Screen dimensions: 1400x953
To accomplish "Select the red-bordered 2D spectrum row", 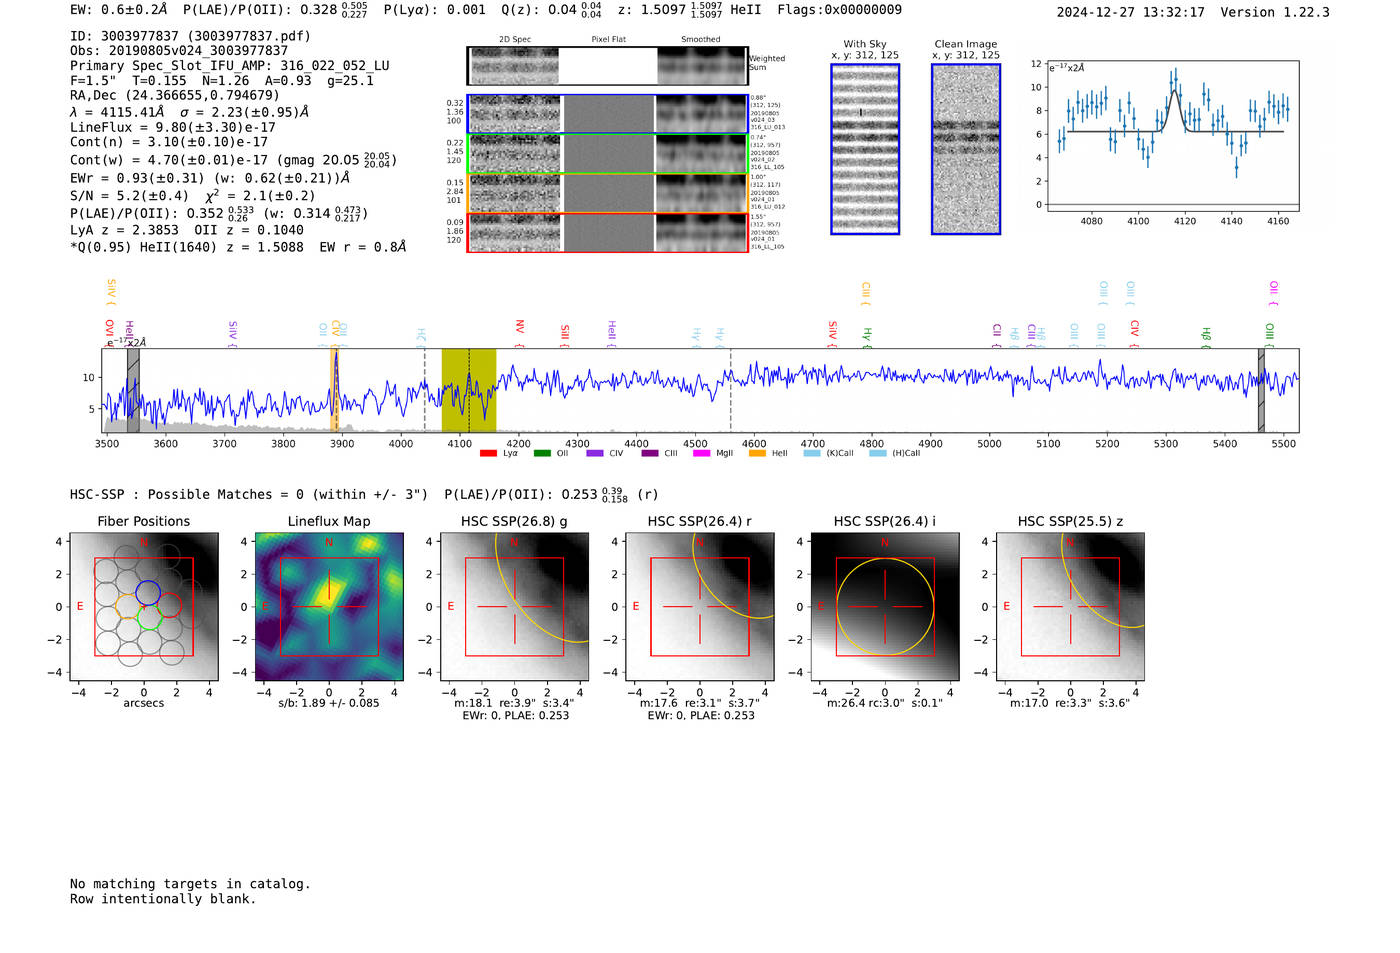I will coord(608,233).
